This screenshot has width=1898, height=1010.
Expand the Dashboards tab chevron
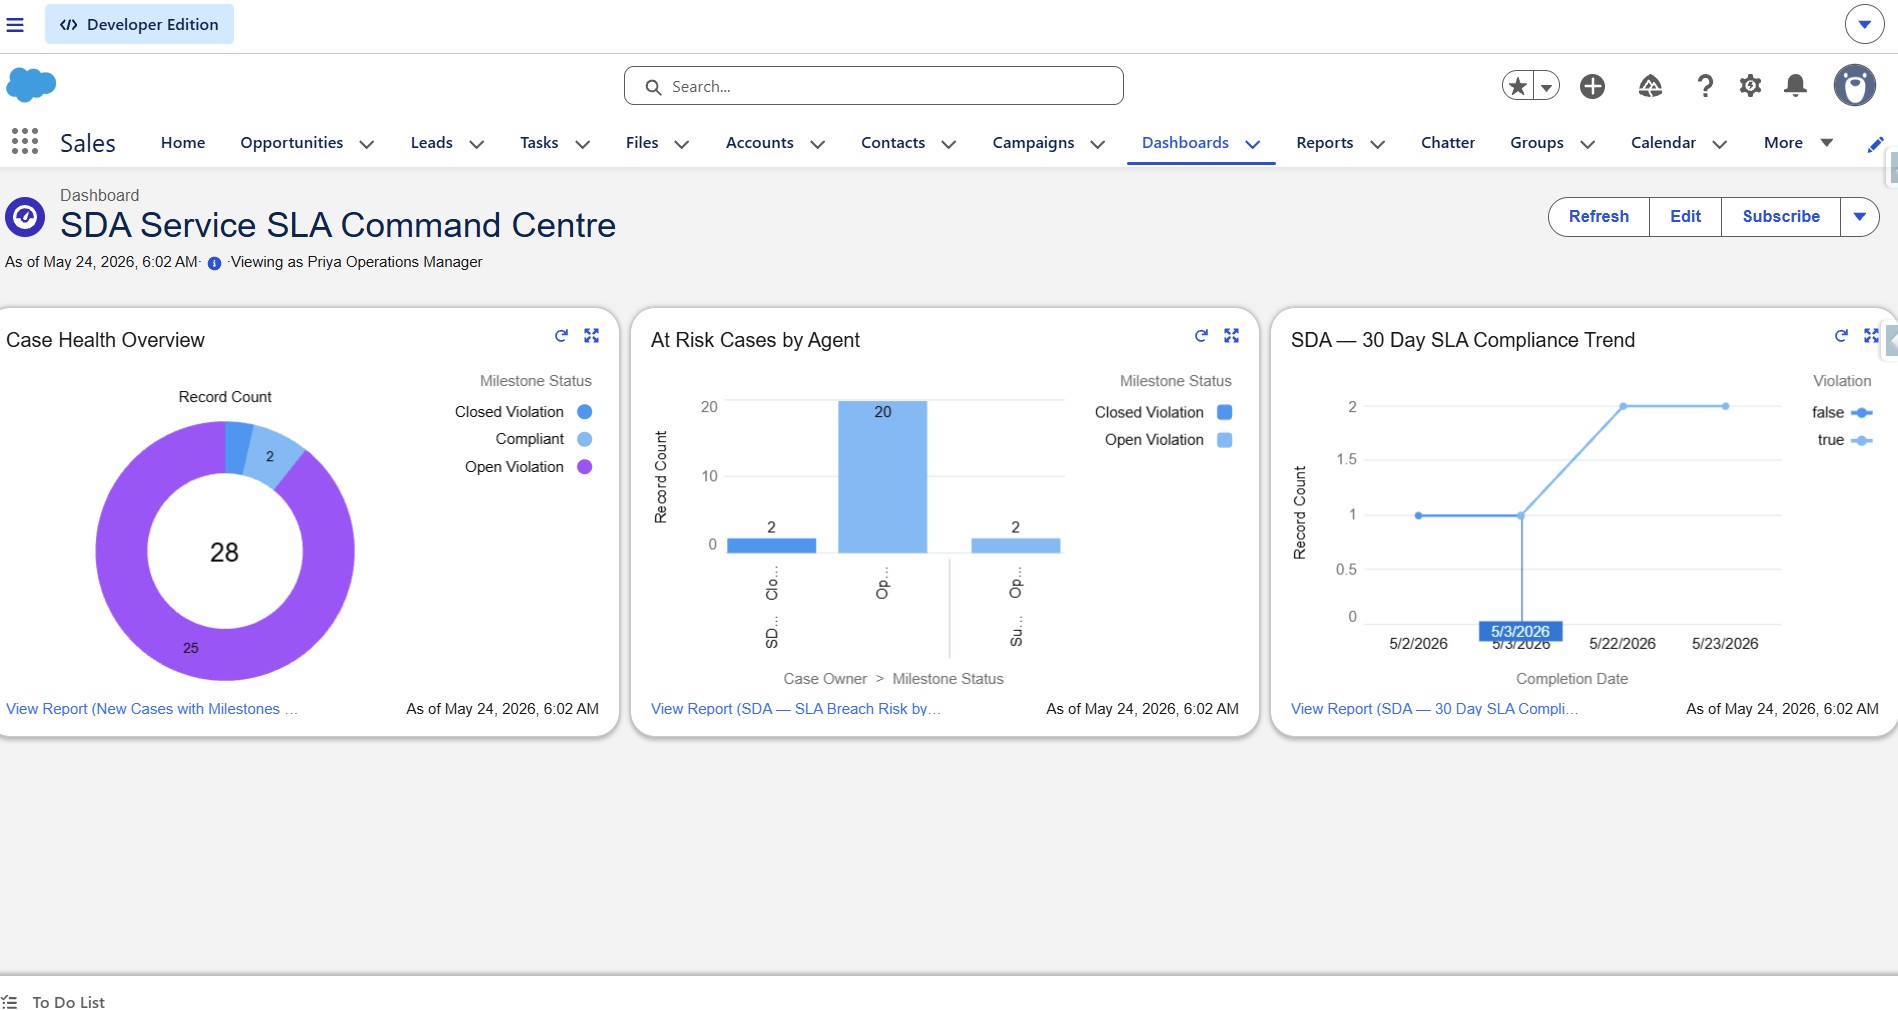[1253, 144]
